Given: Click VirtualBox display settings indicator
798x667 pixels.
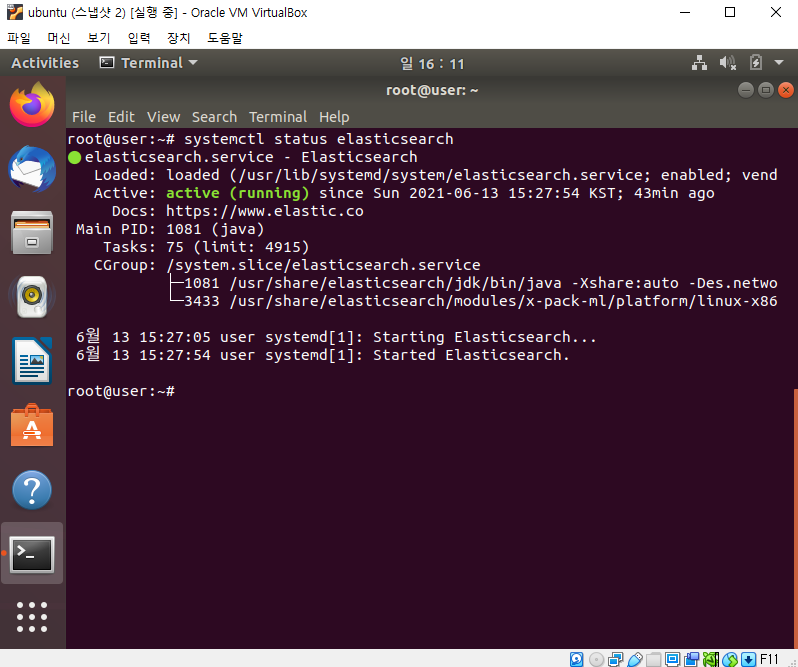Looking at the screenshot, I should coord(672,659).
